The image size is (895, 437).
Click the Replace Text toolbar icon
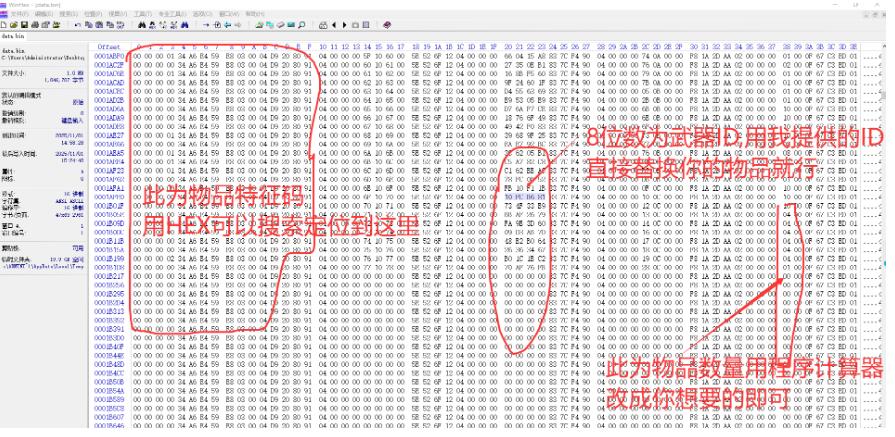pyautogui.click(x=163, y=25)
